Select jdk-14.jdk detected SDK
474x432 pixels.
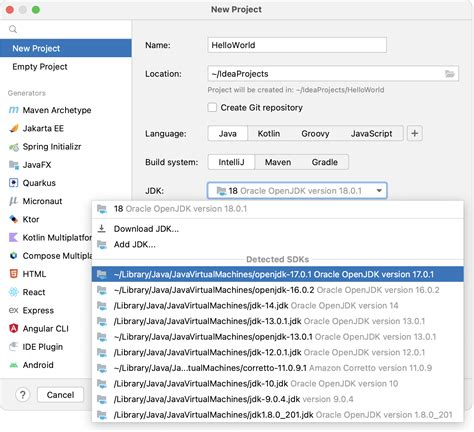(278, 306)
